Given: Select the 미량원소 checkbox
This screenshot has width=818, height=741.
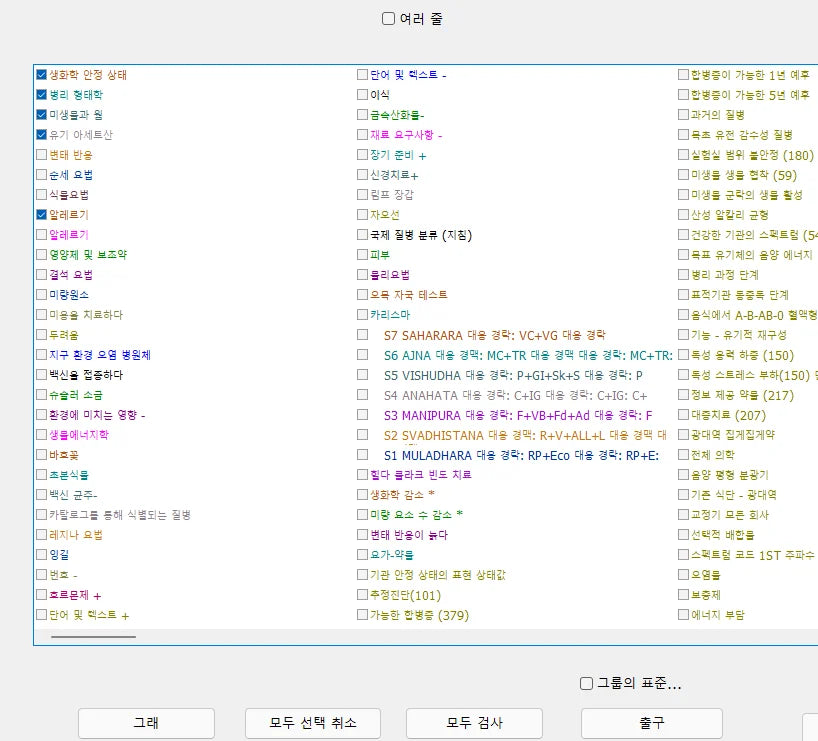Looking at the screenshot, I should [x=41, y=295].
